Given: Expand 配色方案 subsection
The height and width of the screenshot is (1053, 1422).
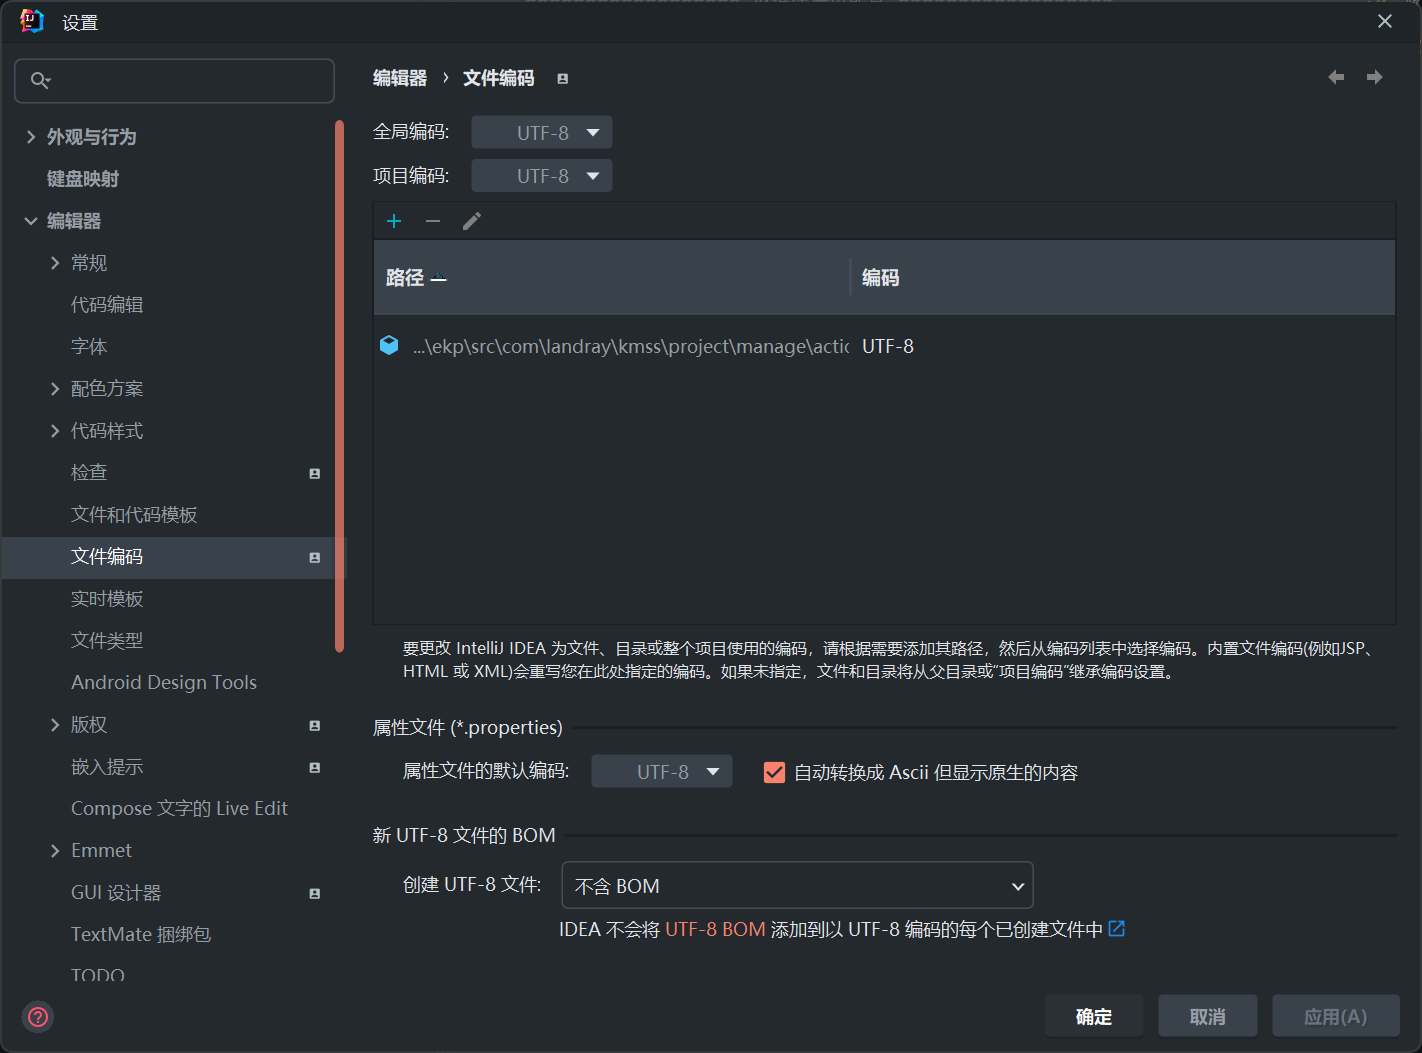Looking at the screenshot, I should 55,389.
